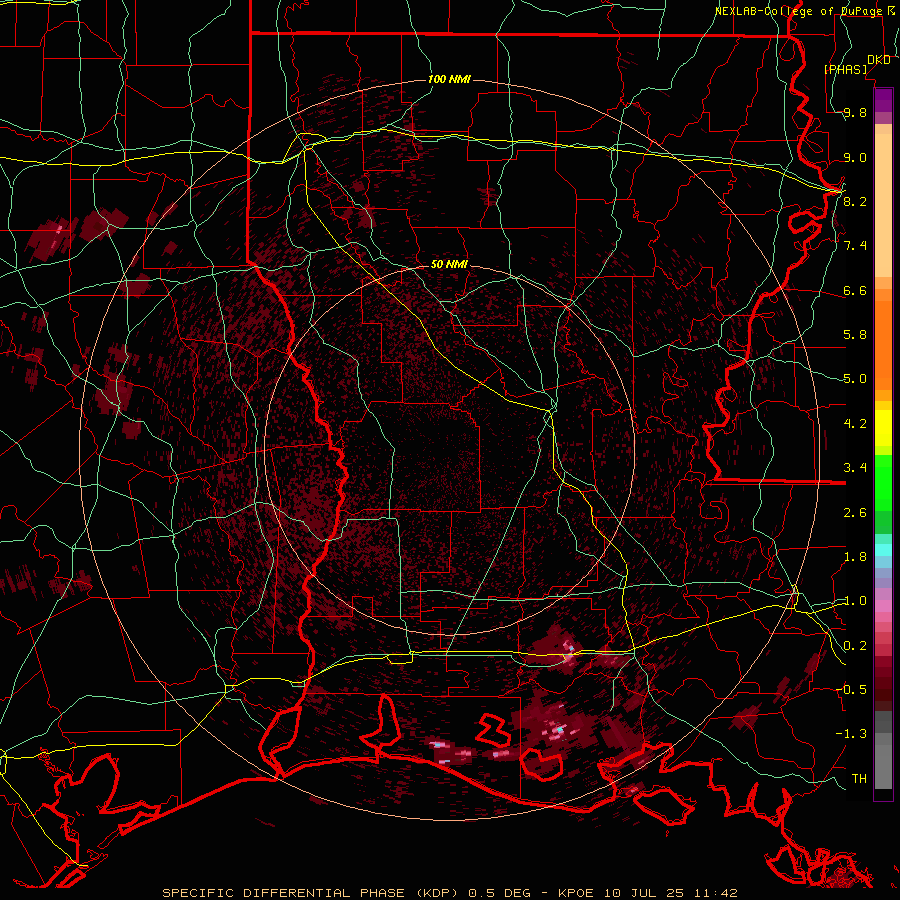Image resolution: width=900 pixels, height=900 pixels.
Task: Click the purple segment atop the color bar
Action: click(x=883, y=100)
